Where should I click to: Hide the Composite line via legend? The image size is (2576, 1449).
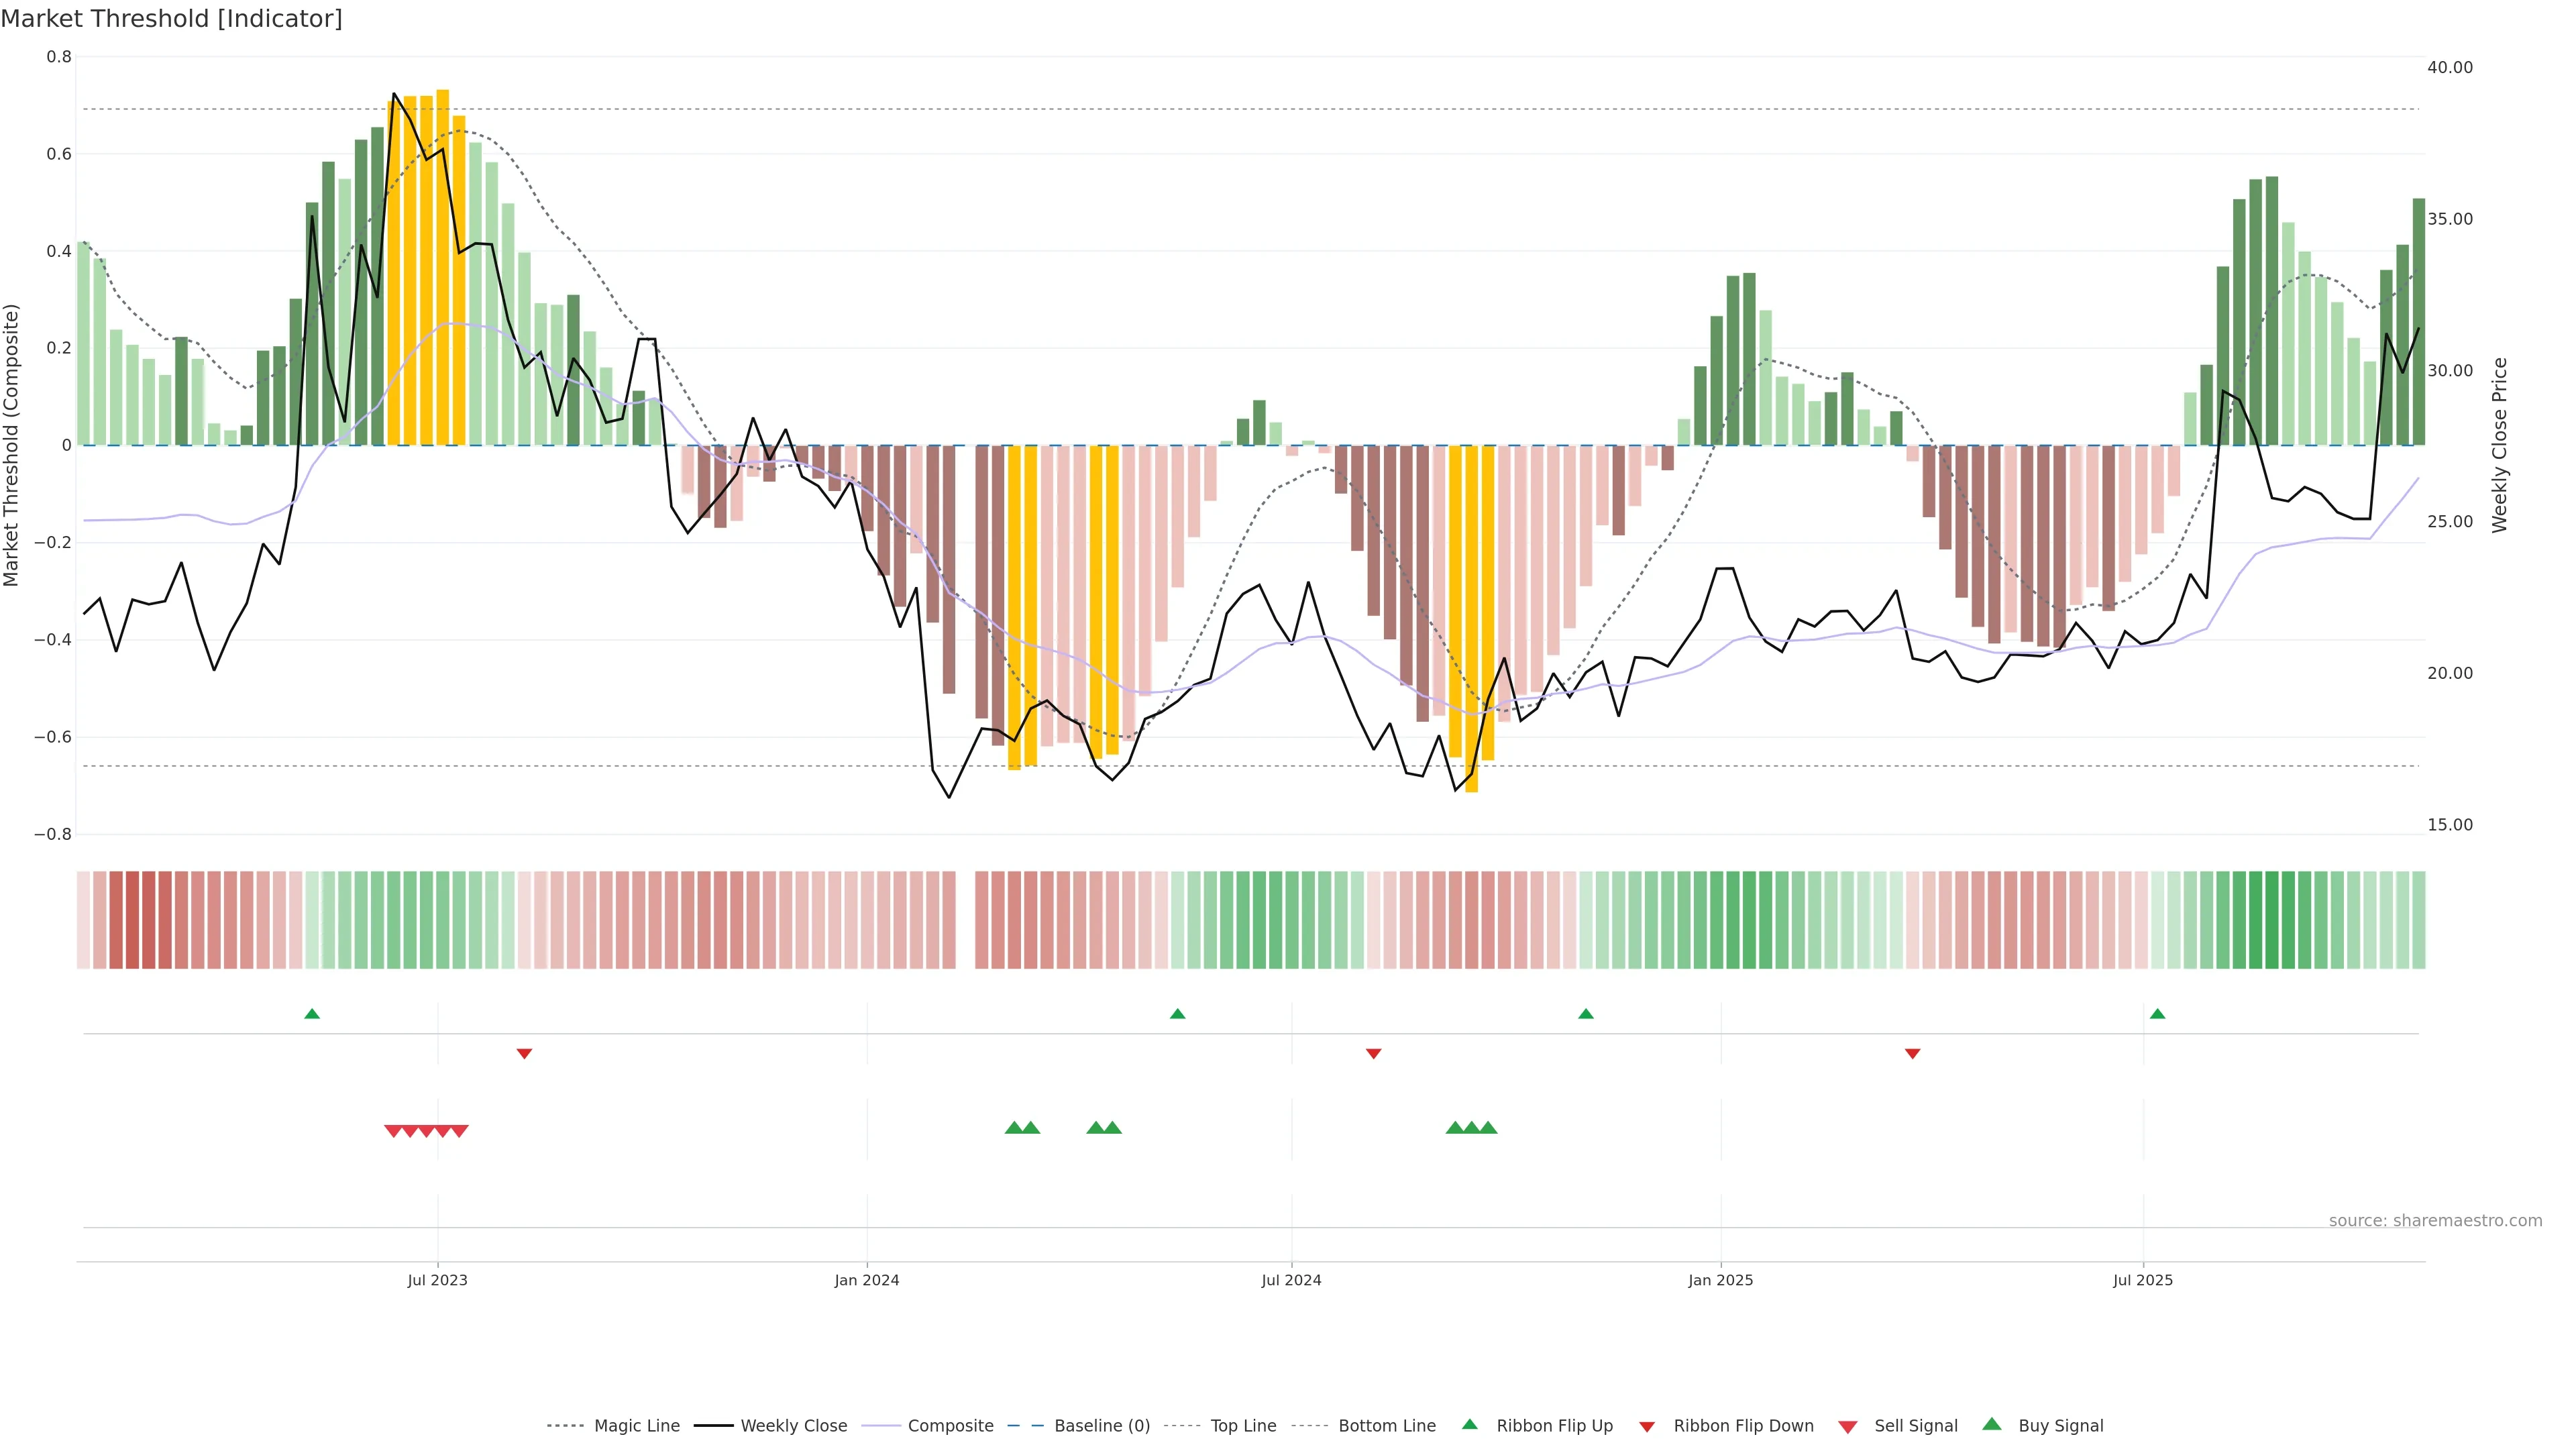tap(950, 1426)
